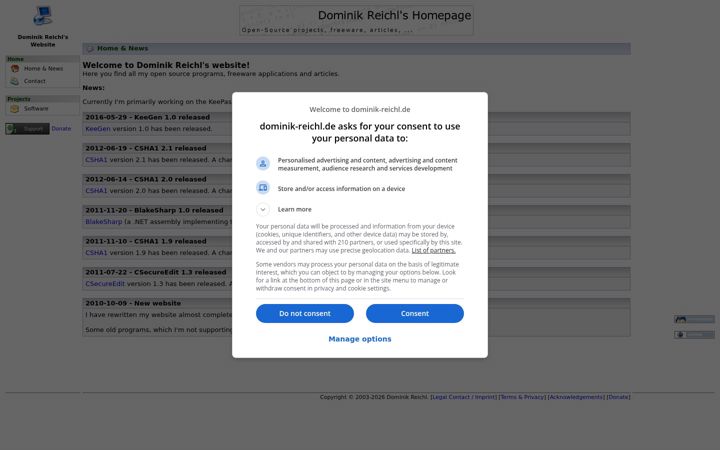The image size is (720, 450).
Task: Open the List of partners link
Action: click(x=433, y=250)
